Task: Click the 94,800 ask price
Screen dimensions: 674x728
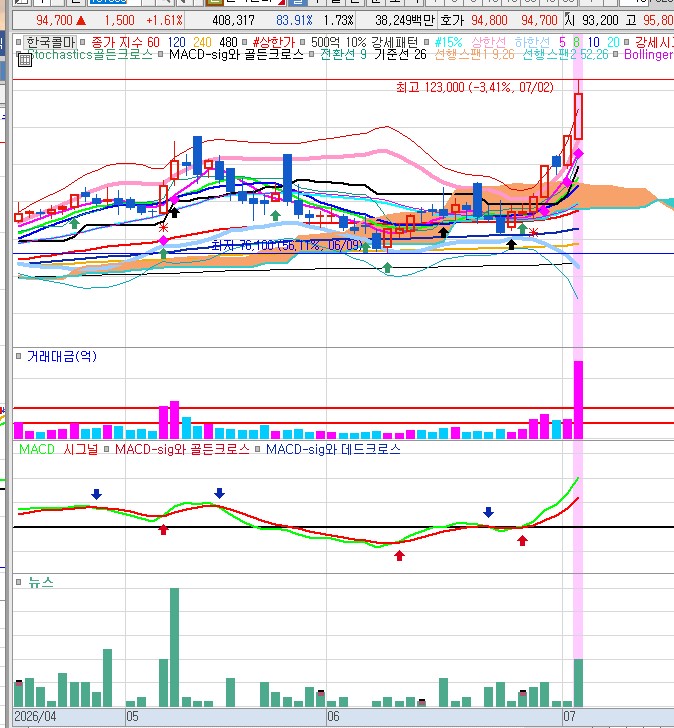Action: tap(489, 20)
